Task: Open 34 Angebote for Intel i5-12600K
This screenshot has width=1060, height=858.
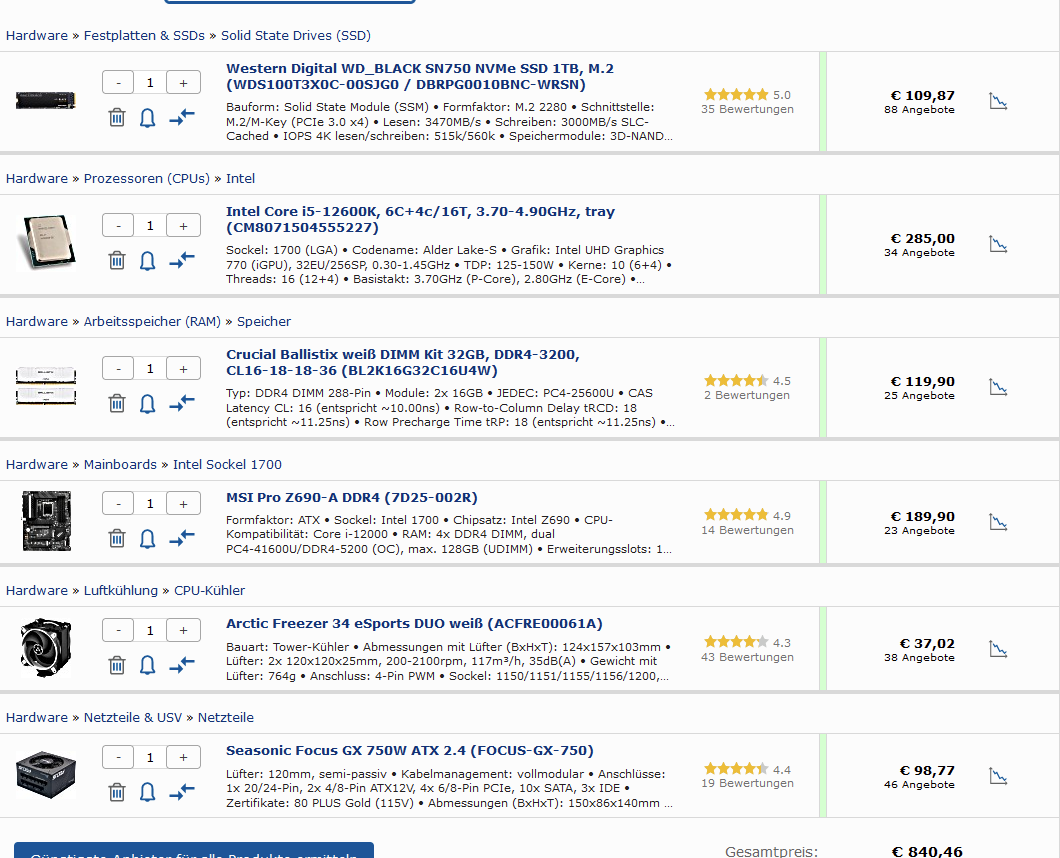Action: point(919,252)
